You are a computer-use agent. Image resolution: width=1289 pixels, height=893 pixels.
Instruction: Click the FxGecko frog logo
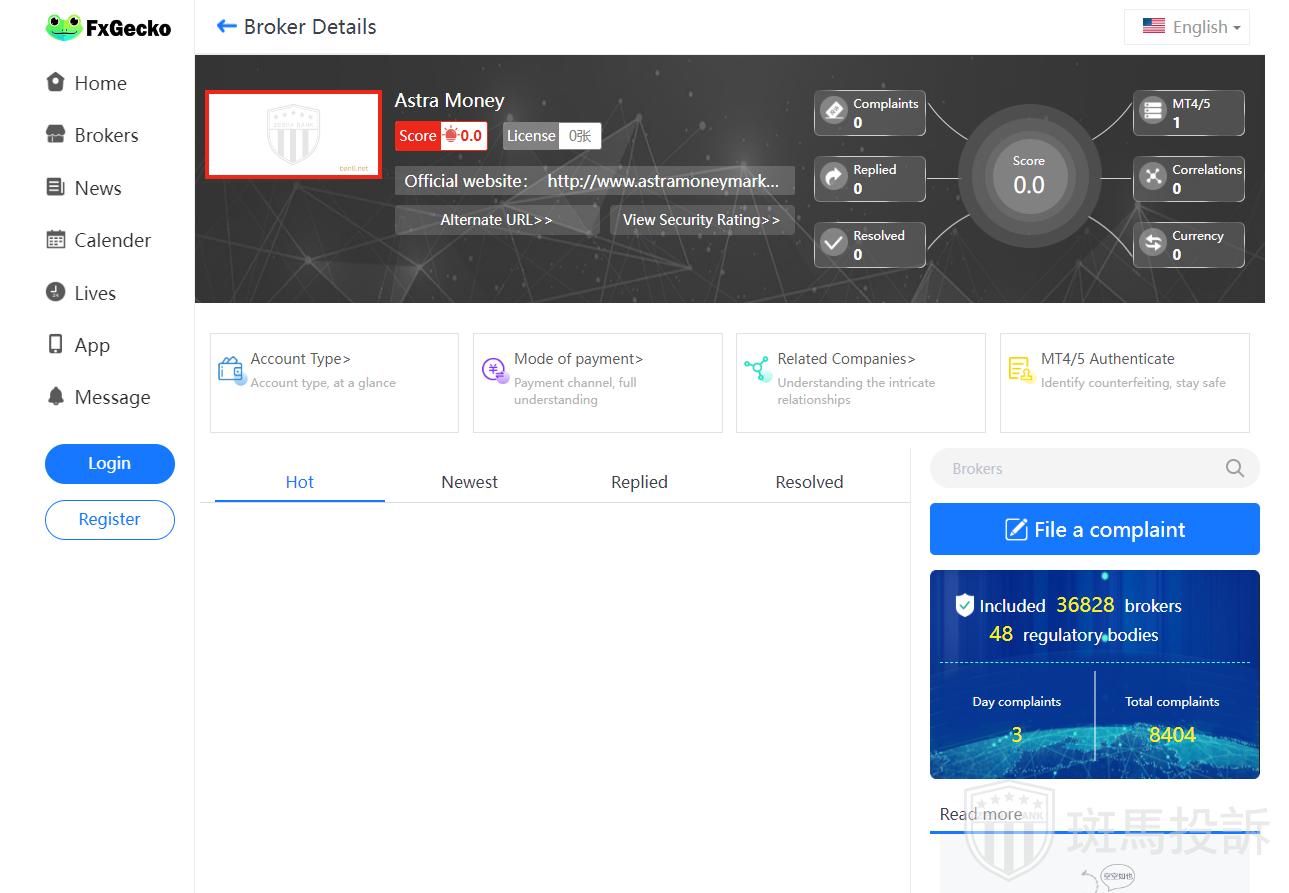(x=64, y=28)
